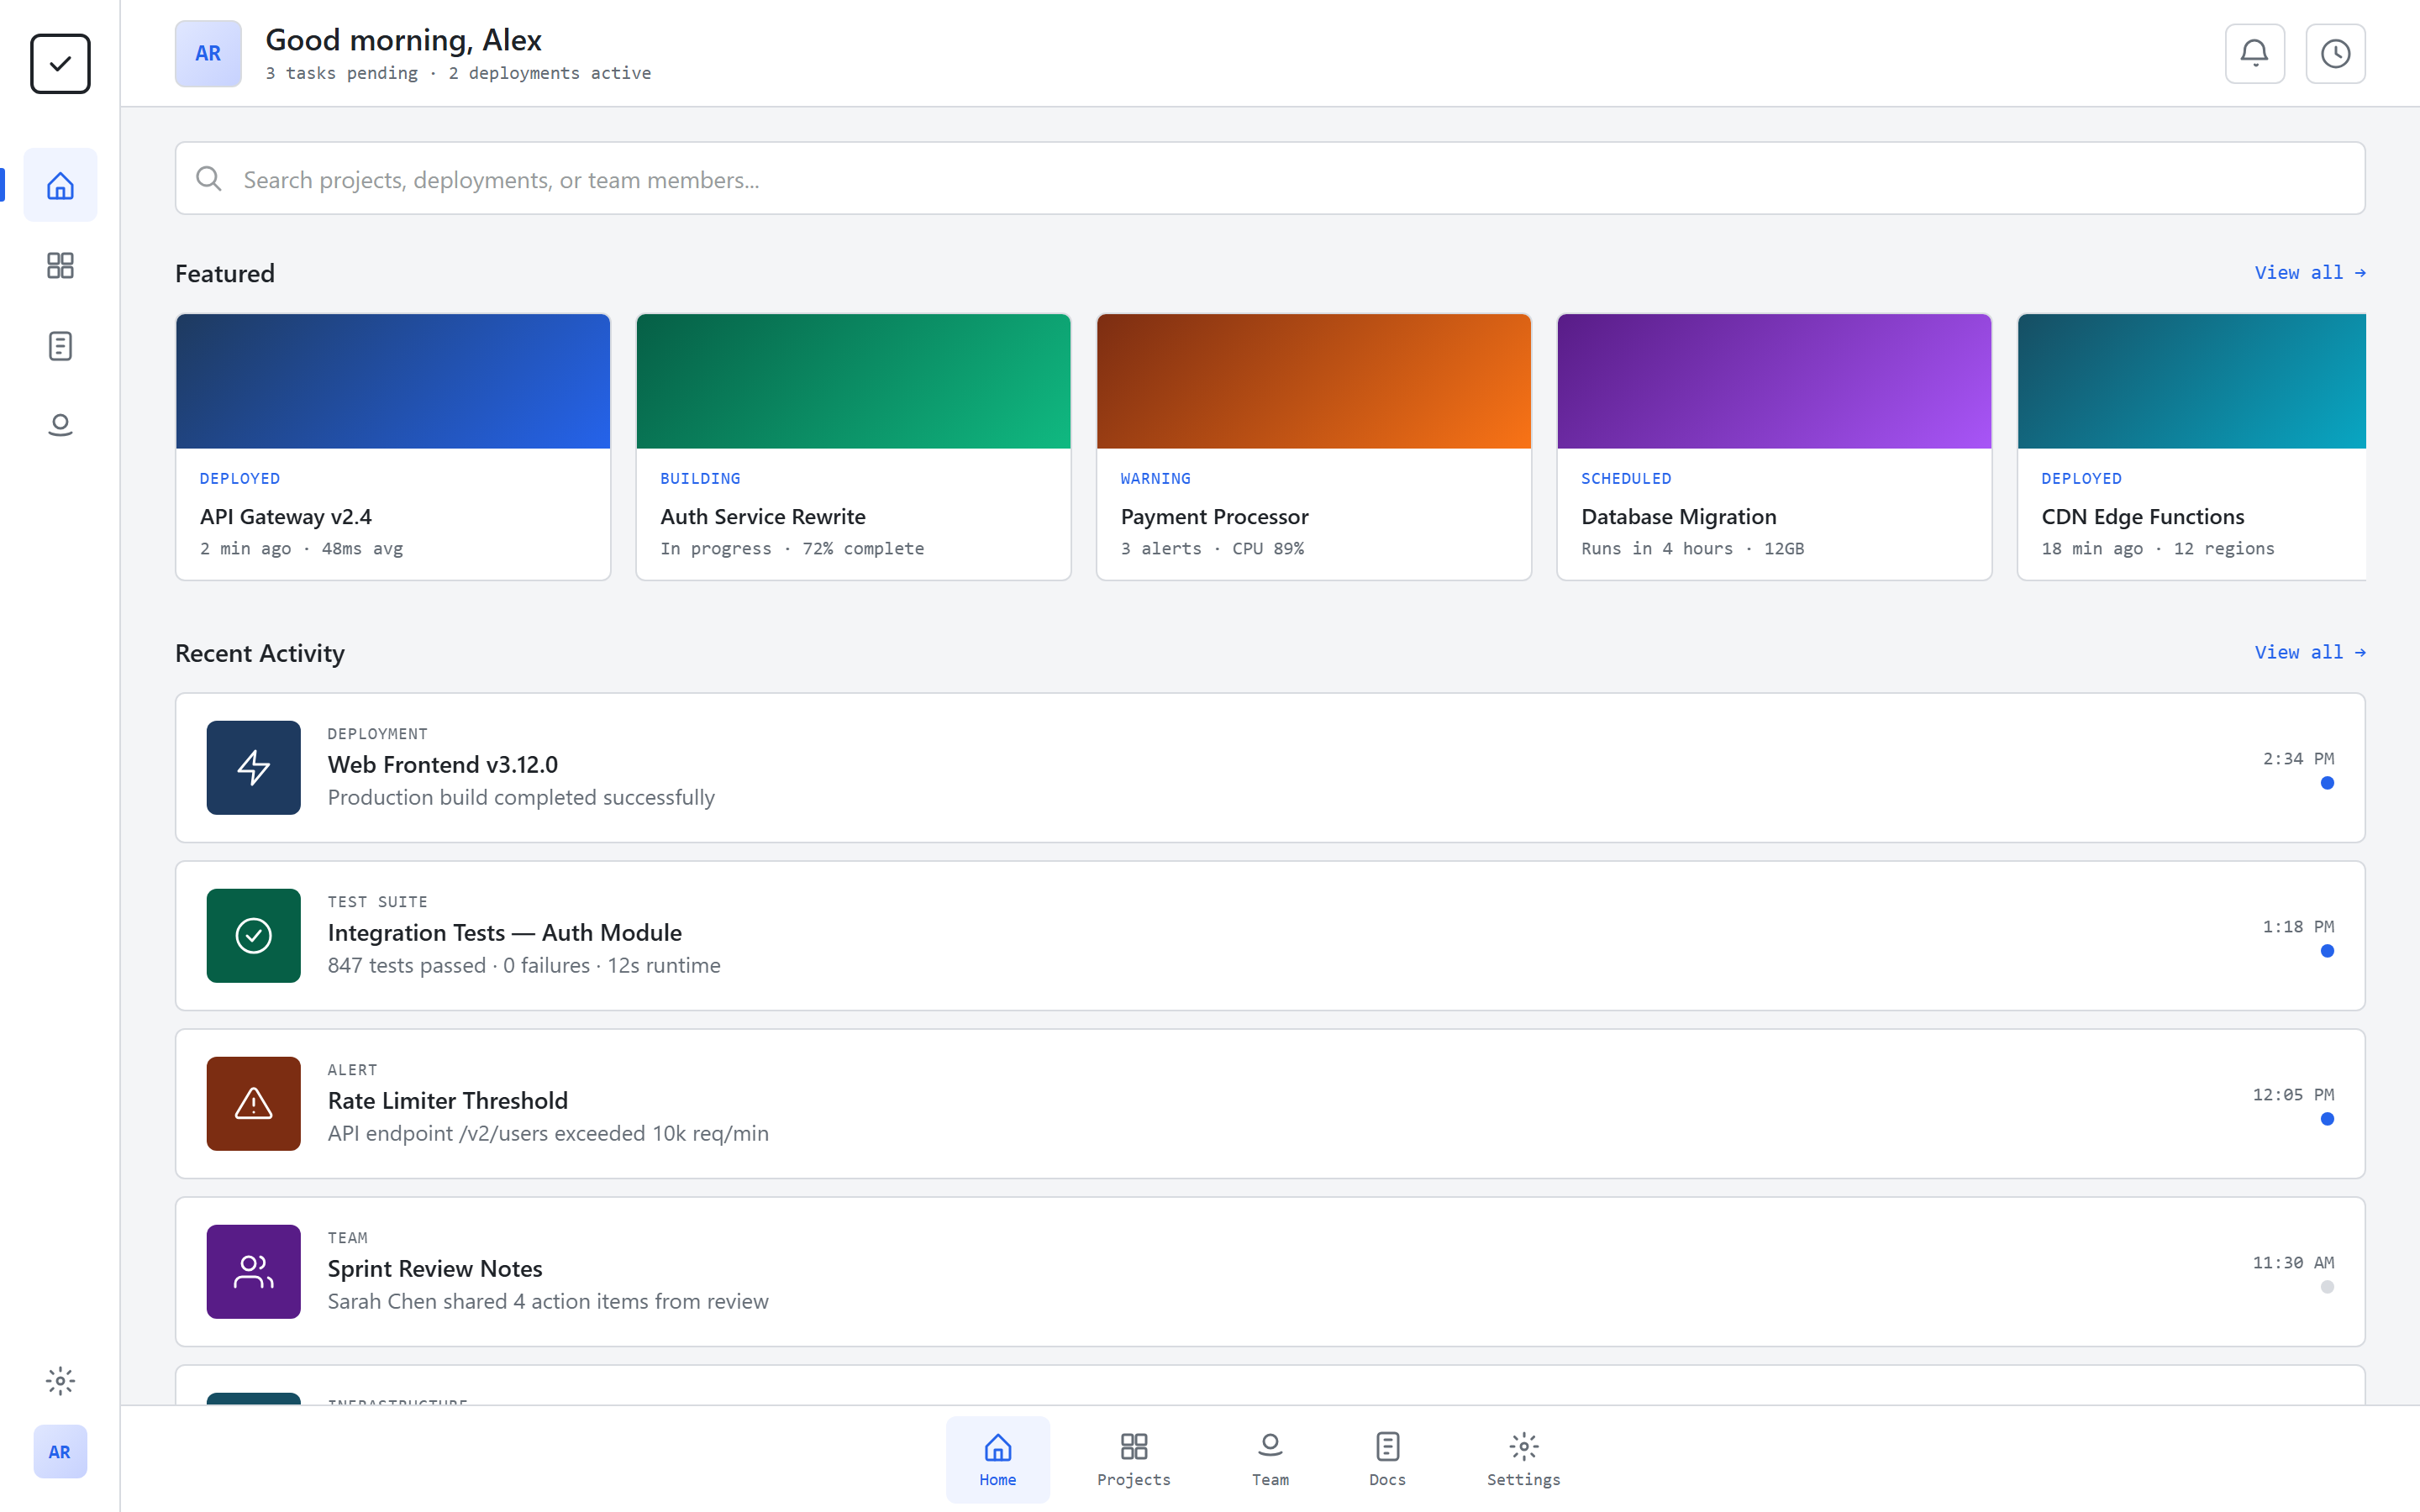Image resolution: width=2420 pixels, height=1512 pixels.
Task: Click the Payment Processor title
Action: [x=1214, y=517]
